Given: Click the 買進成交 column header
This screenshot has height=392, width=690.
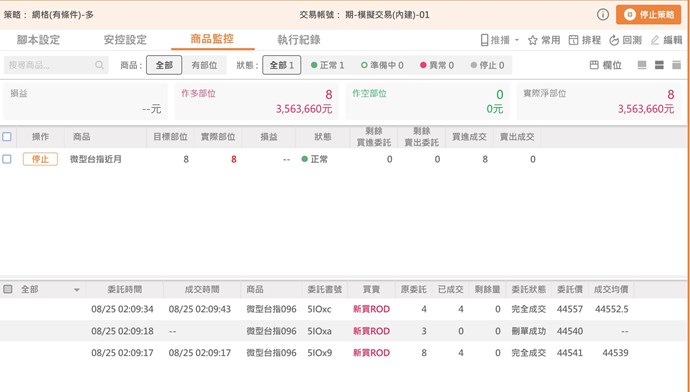Looking at the screenshot, I should (469, 137).
